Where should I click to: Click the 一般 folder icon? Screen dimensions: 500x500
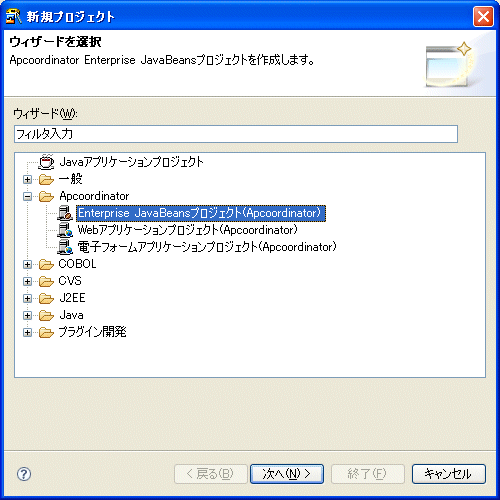[x=46, y=179]
